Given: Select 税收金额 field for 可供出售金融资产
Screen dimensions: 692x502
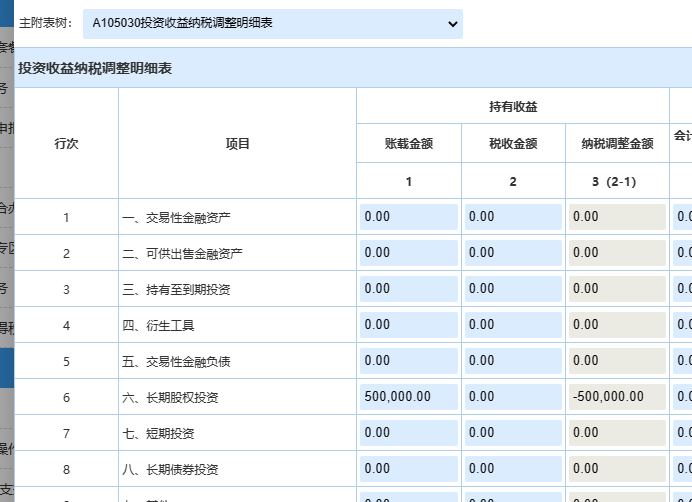Looking at the screenshot, I should pyautogui.click(x=513, y=253).
